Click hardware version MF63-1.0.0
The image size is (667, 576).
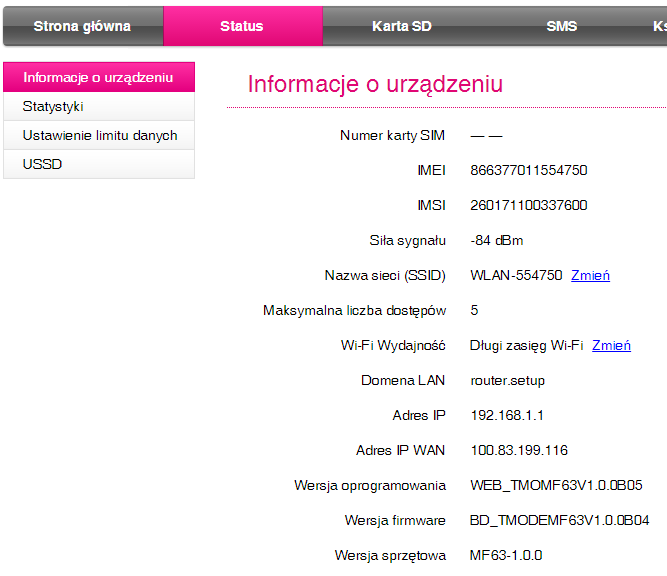[506, 555]
